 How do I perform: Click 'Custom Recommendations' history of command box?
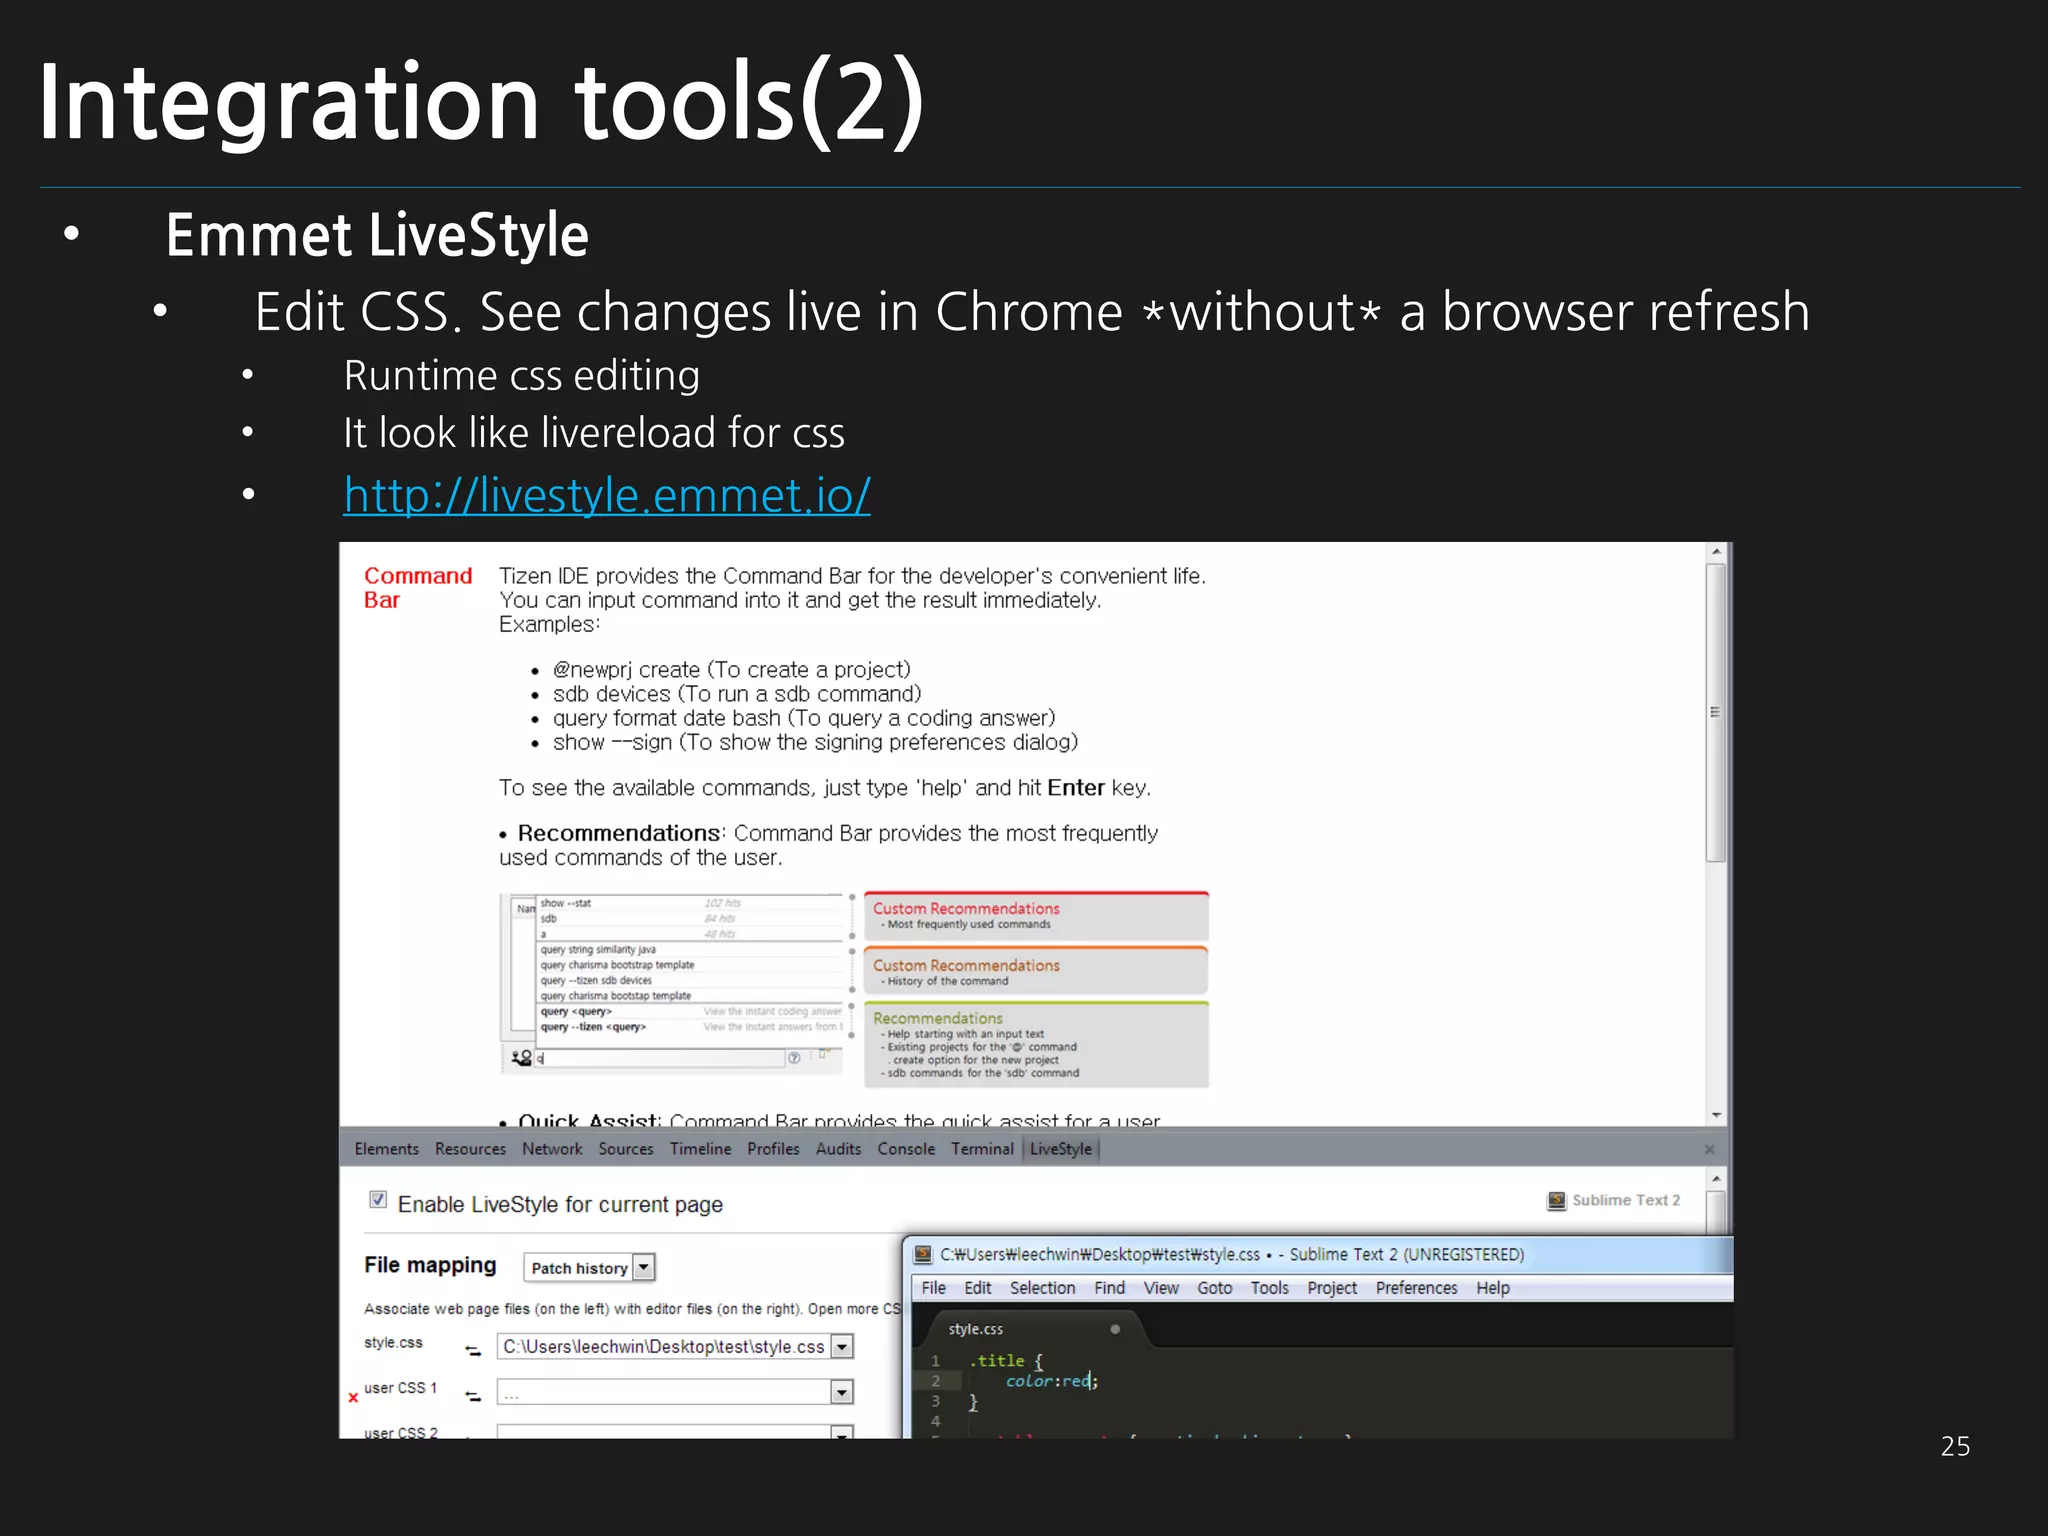1036,971
